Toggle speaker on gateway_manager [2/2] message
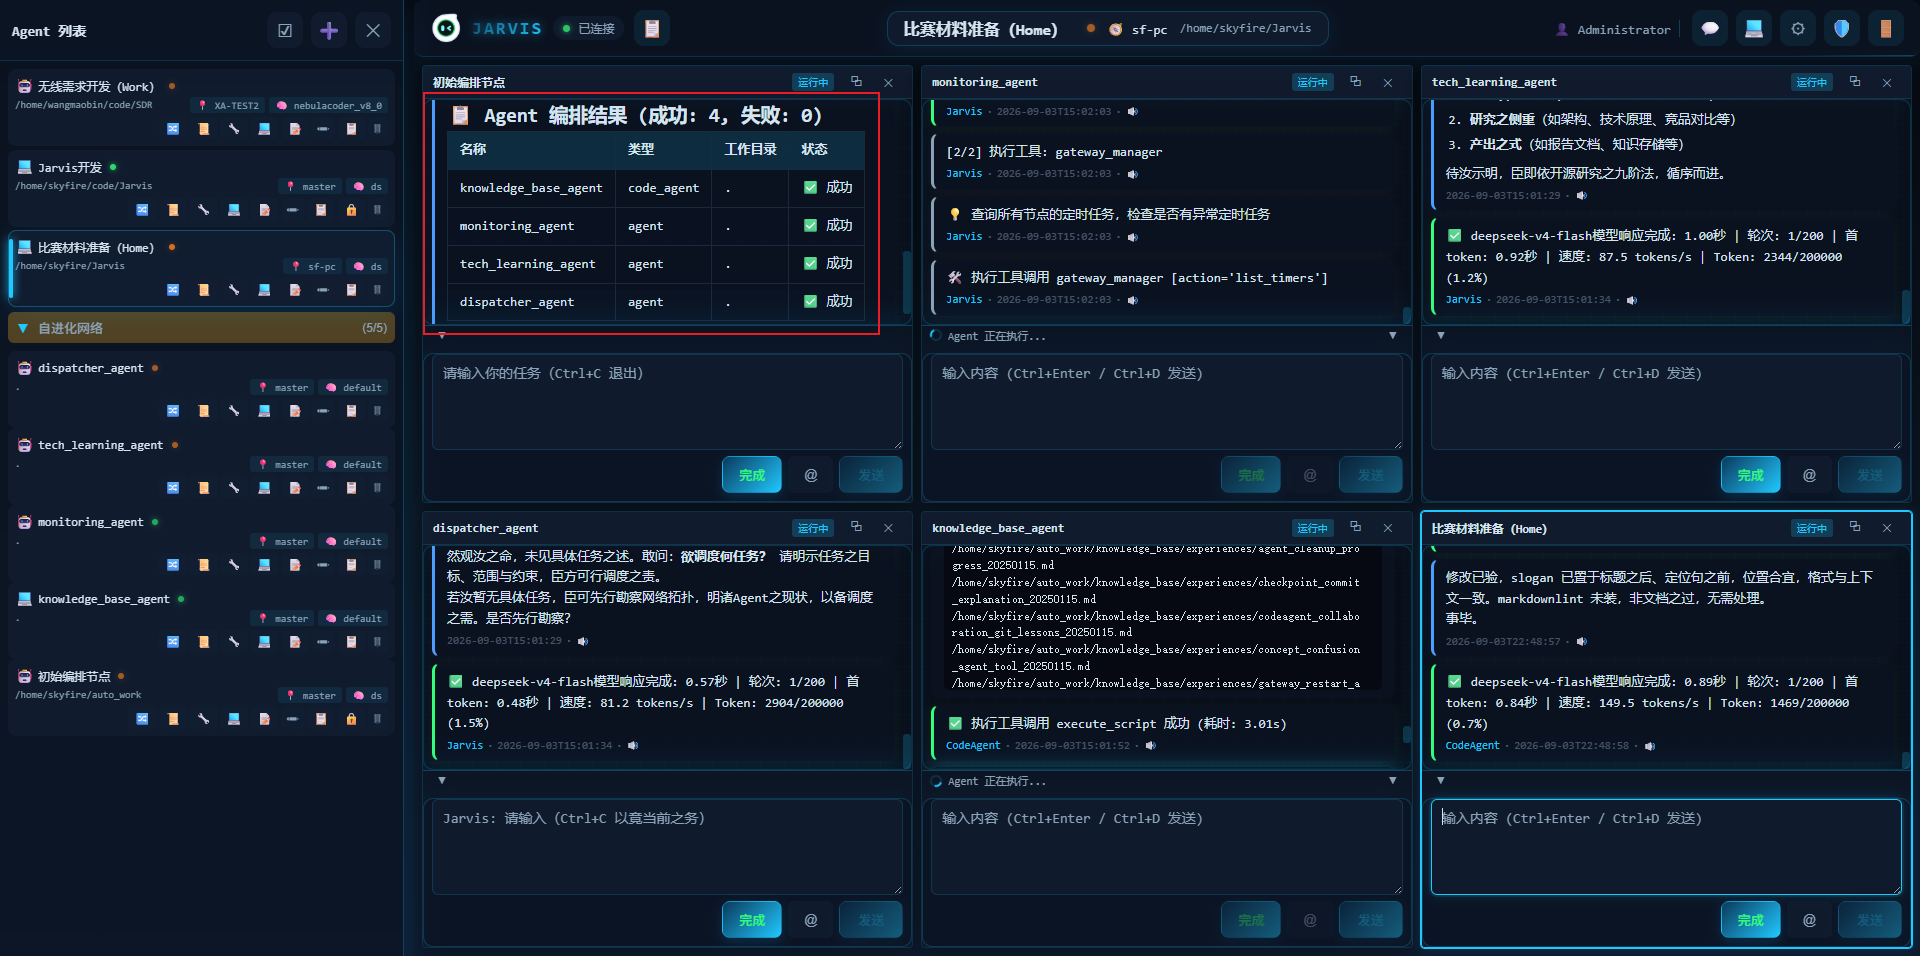 pyautogui.click(x=1133, y=174)
